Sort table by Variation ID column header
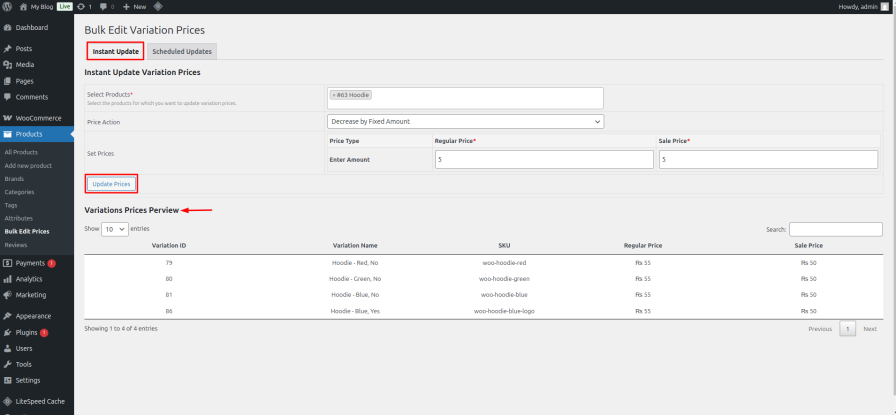Image resolution: width=896 pixels, height=415 pixels. (x=169, y=245)
